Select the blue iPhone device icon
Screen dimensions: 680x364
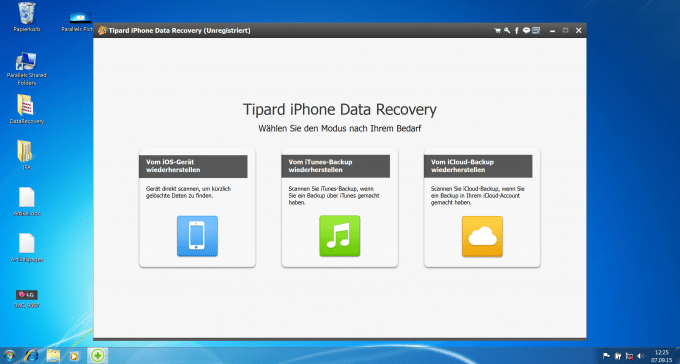[x=197, y=236]
